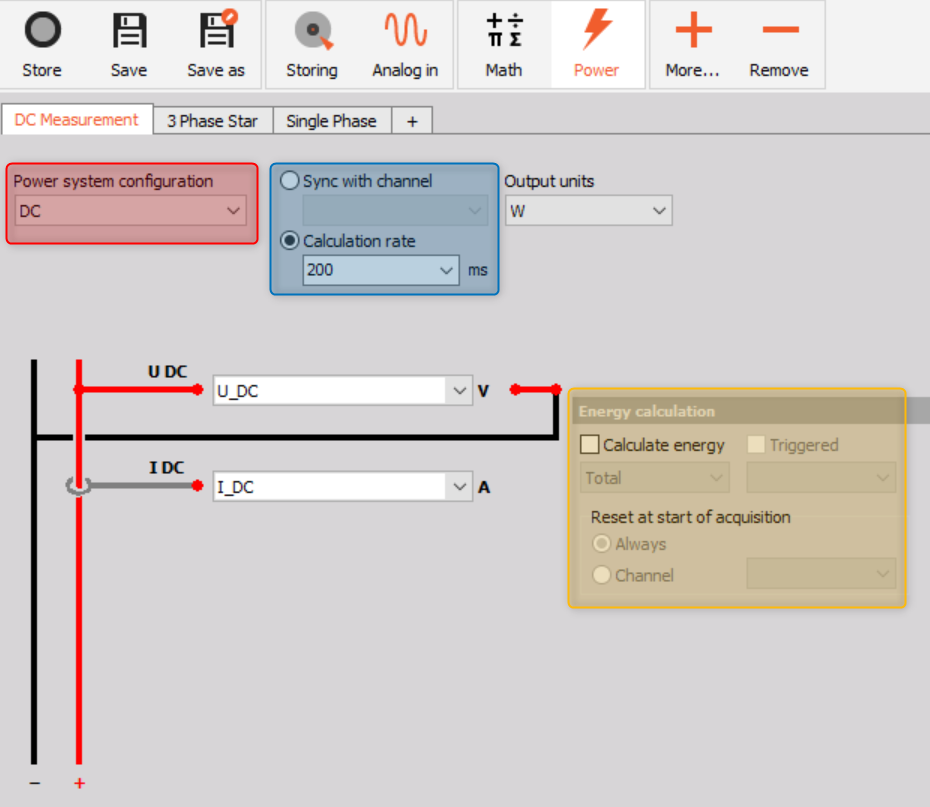Open dropdown under Triggered checkbox
930x807 pixels.
pyautogui.click(x=821, y=478)
